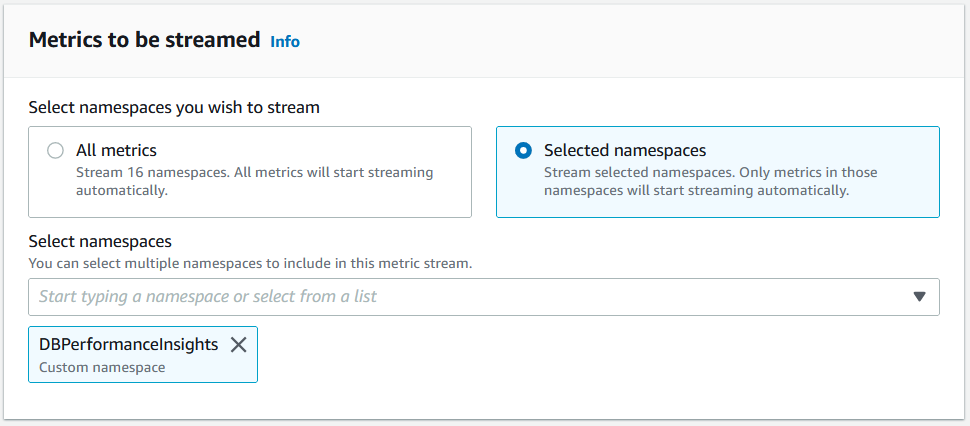Click the multiple namespaces helper text
The image size is (970, 426).
pos(250,264)
